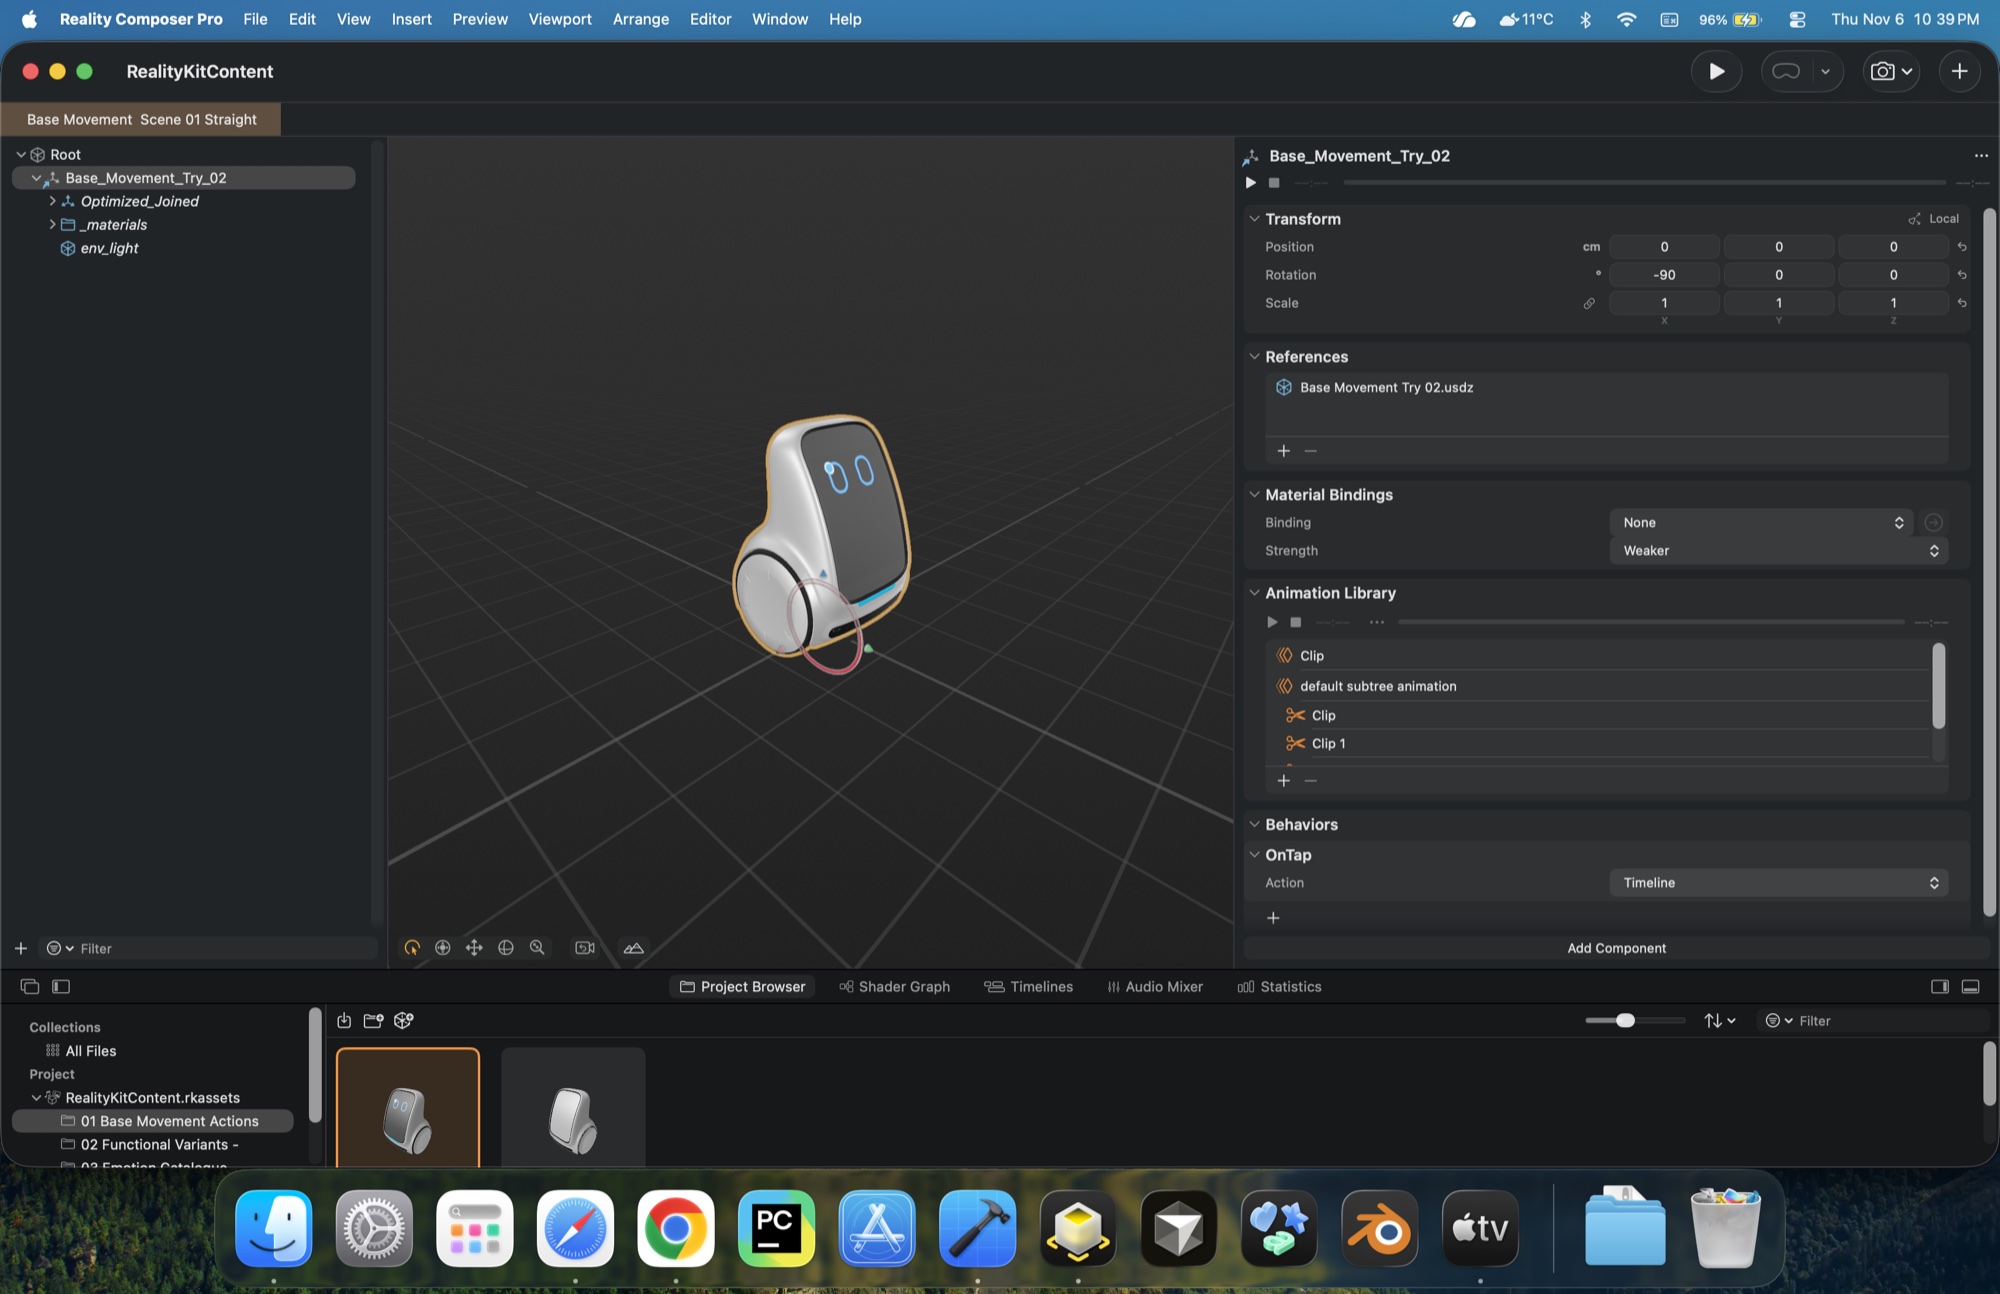The image size is (2000, 1294).
Task: Play the Animation Library preview
Action: pos(1272,622)
